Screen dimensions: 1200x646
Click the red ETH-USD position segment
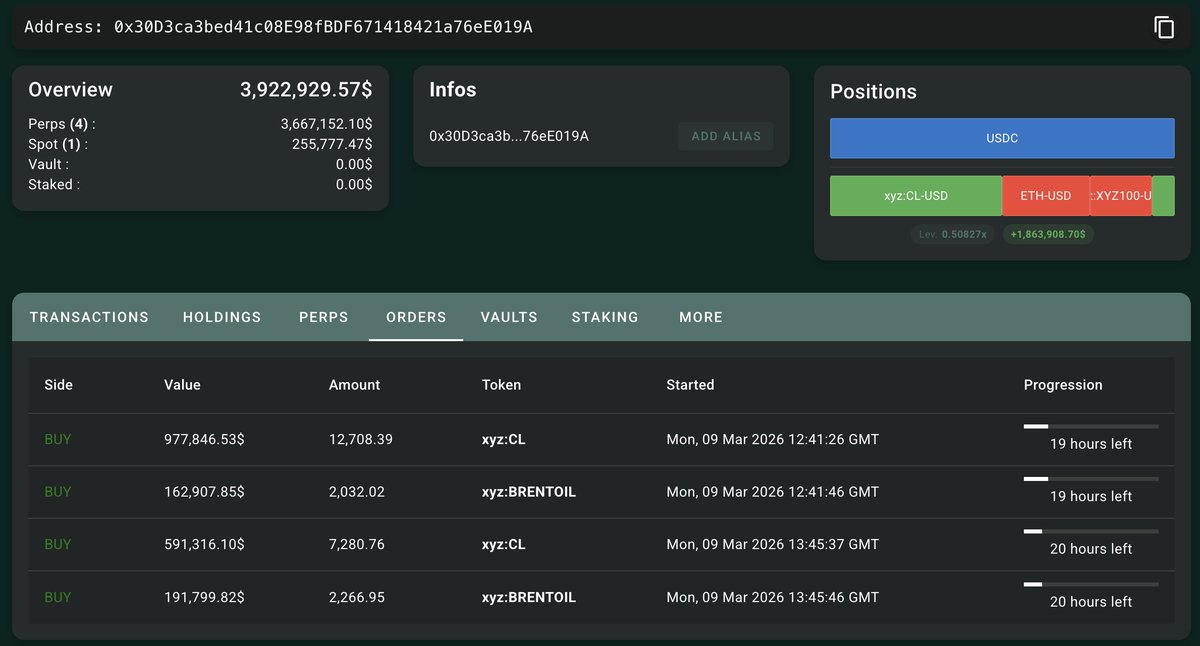point(1045,196)
